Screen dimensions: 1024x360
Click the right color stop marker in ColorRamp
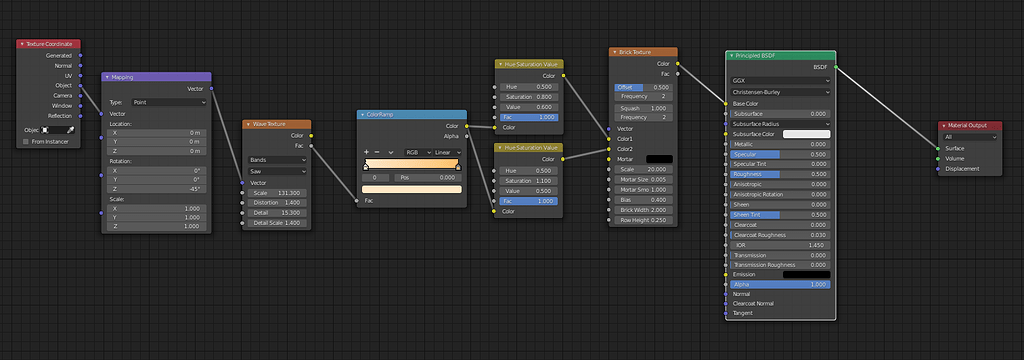pyautogui.click(x=458, y=167)
